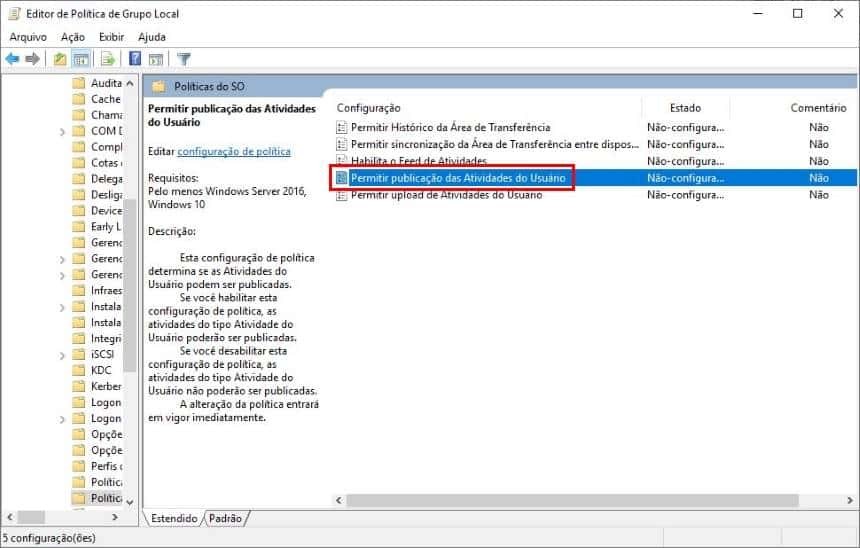Click the settings list horizontal scroll left arrow

tap(339, 500)
